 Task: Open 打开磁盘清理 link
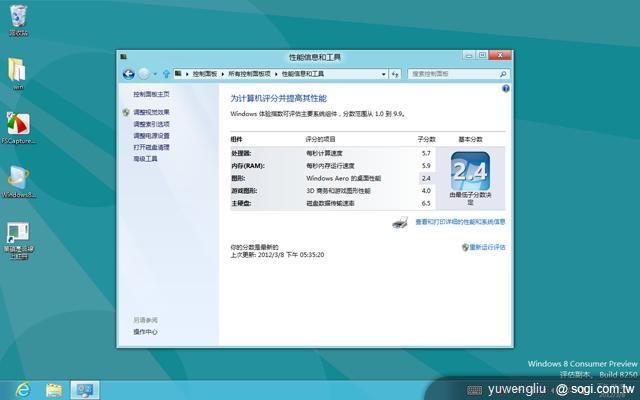coord(151,147)
